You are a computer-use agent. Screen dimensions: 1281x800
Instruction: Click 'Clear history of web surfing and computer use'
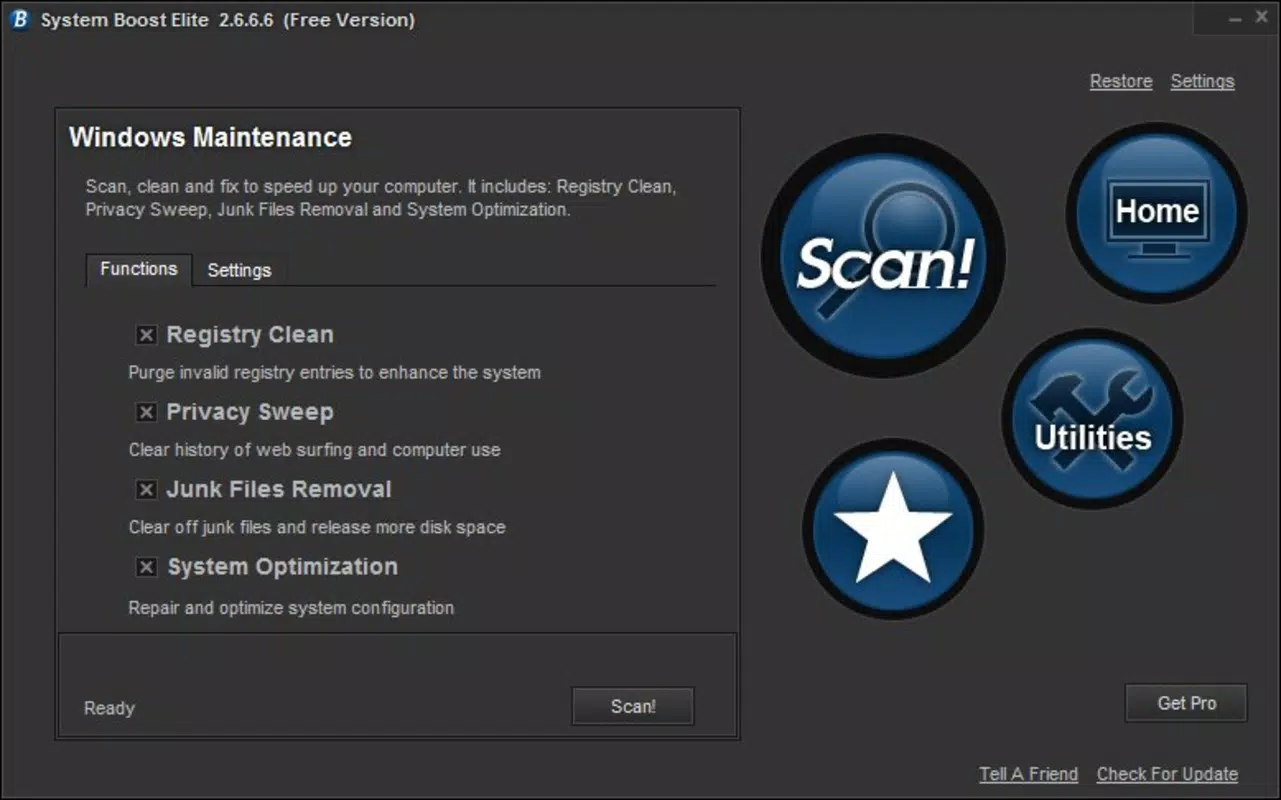tap(315, 450)
